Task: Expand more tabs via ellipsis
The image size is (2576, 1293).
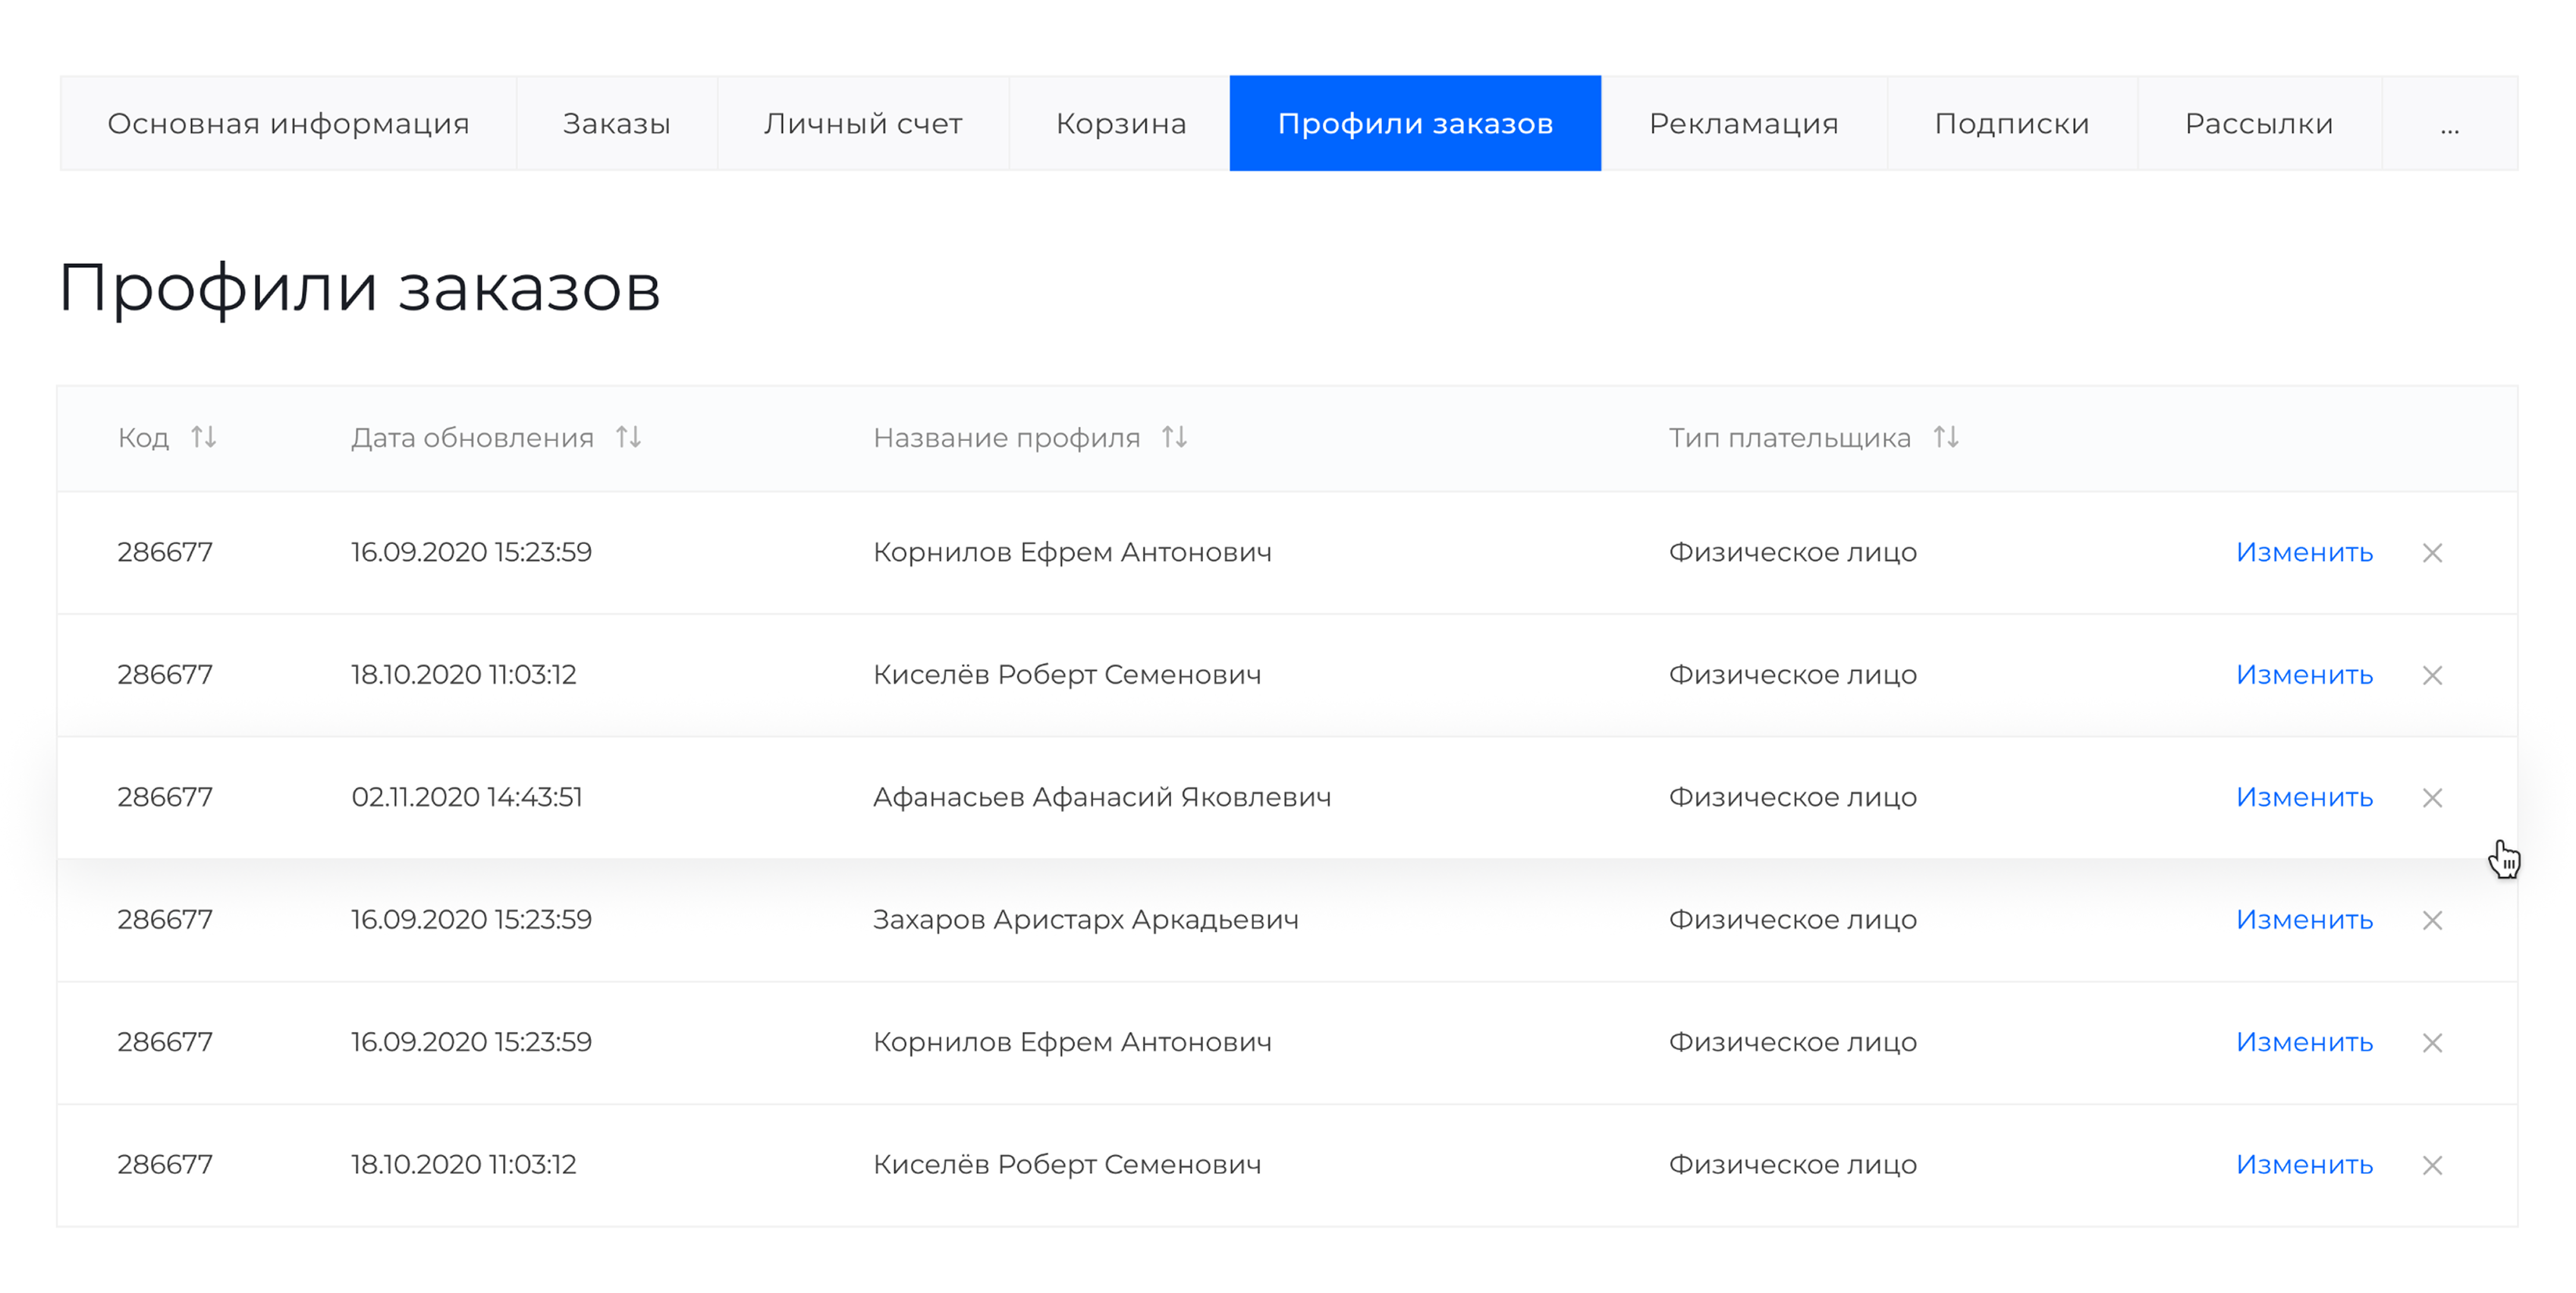Action: click(x=2449, y=124)
